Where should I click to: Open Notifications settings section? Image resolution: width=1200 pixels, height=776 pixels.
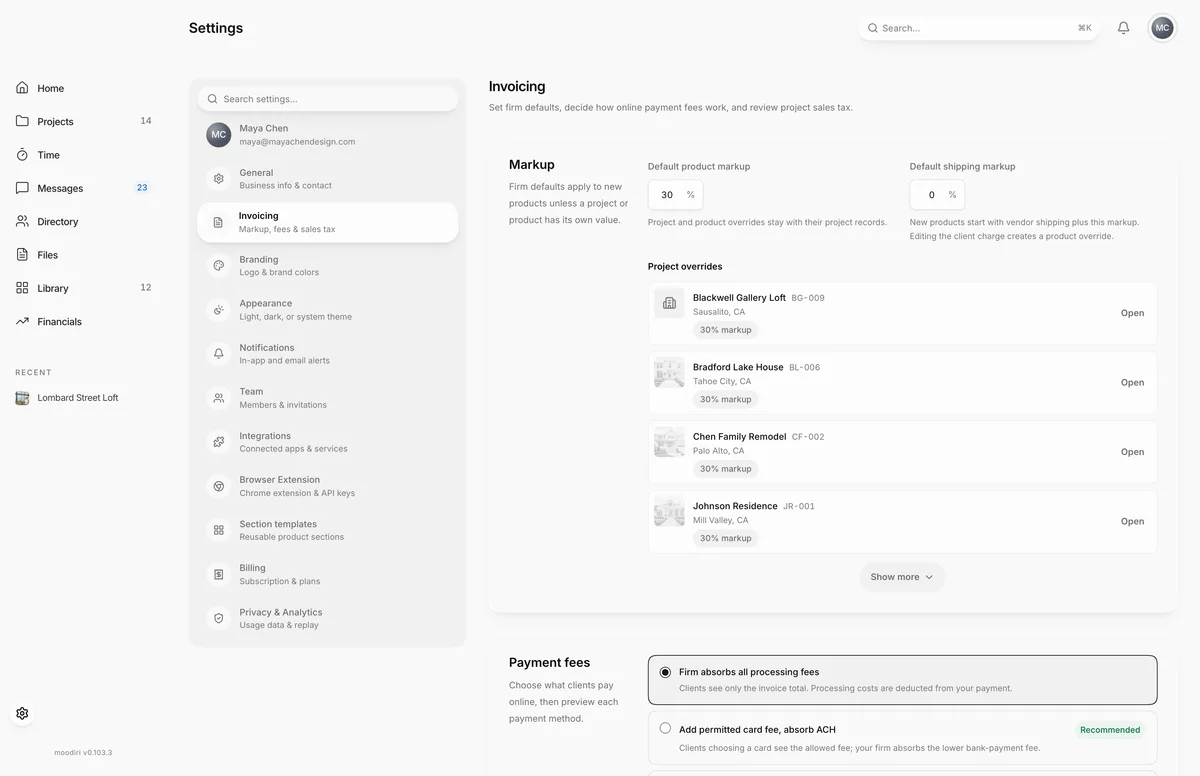point(328,354)
